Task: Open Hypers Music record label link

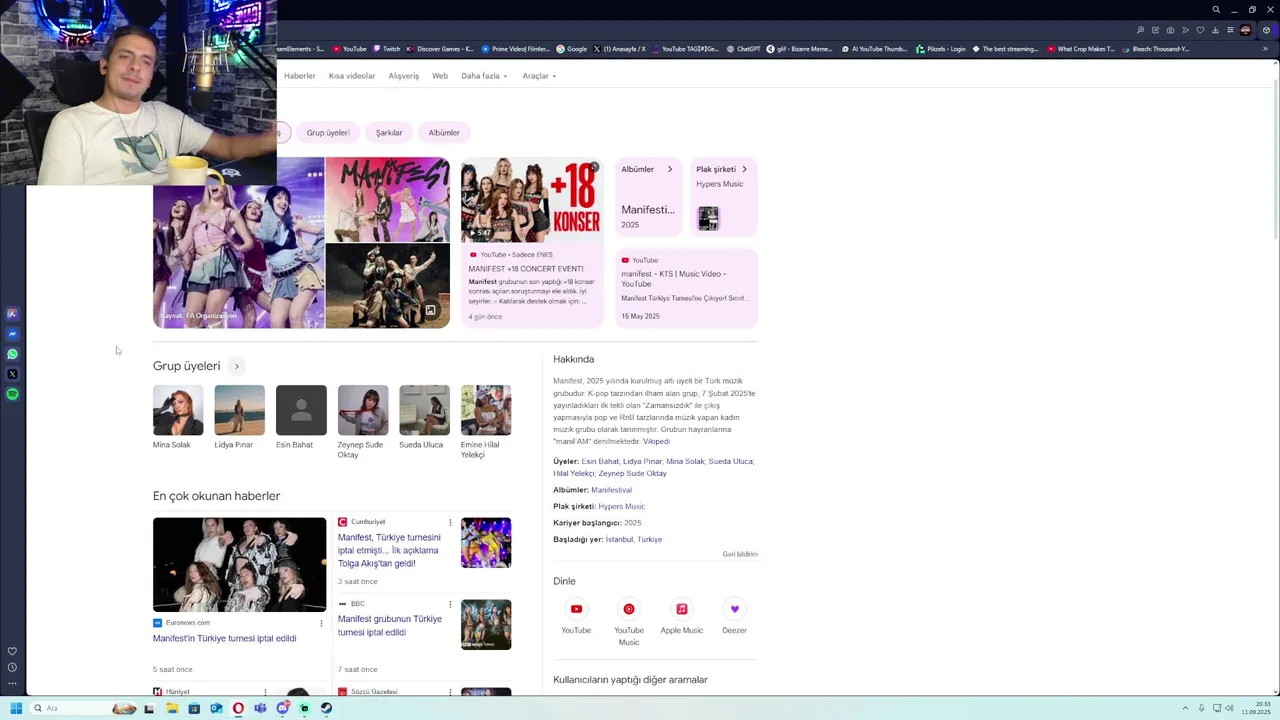Action: click(621, 506)
